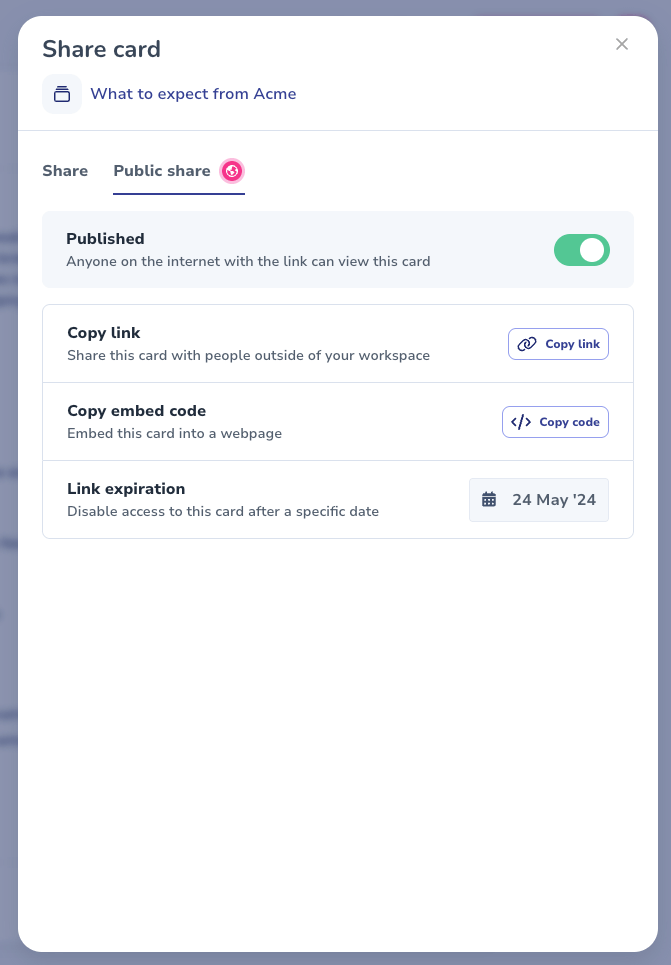This screenshot has height=965, width=671.
Task: Close the Share card dialog
Action: pyautogui.click(x=622, y=44)
